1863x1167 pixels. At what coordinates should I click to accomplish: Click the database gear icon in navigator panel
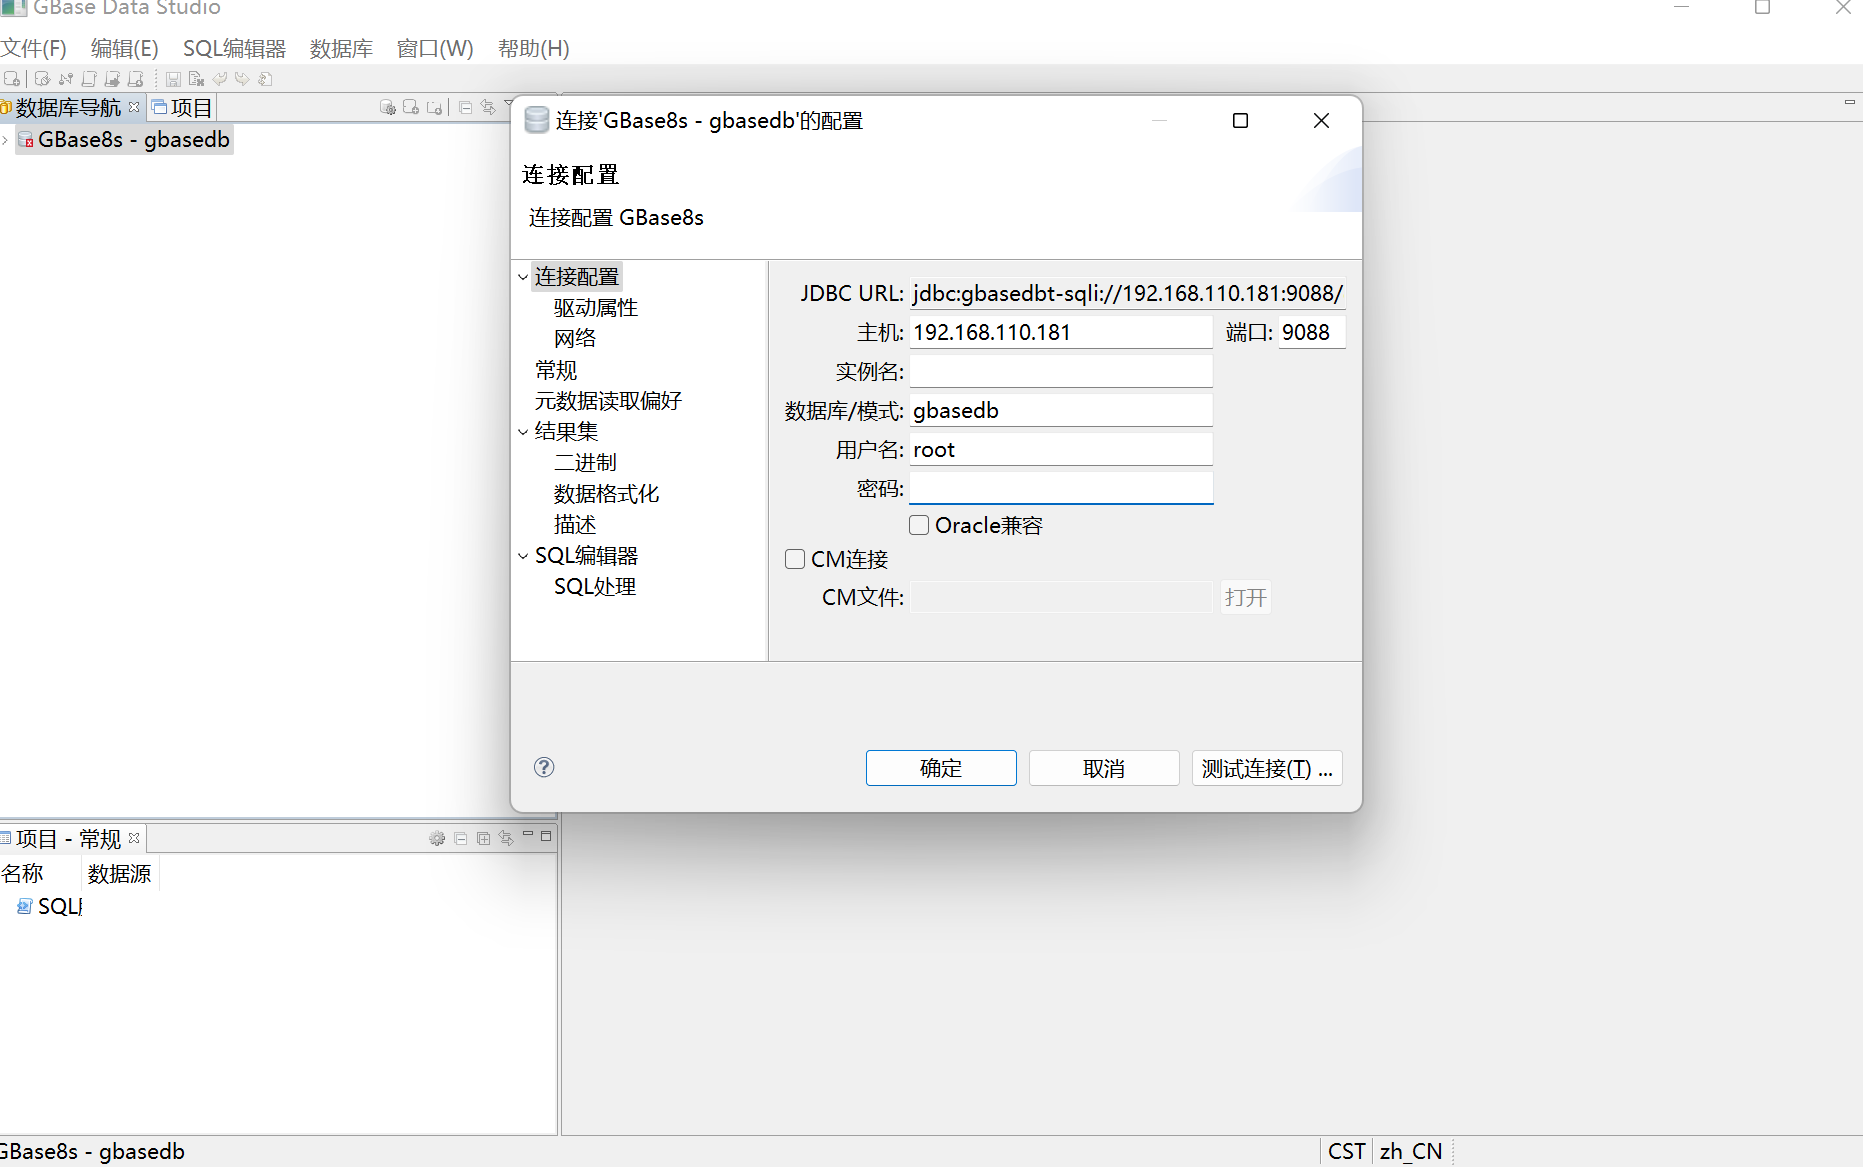point(388,107)
